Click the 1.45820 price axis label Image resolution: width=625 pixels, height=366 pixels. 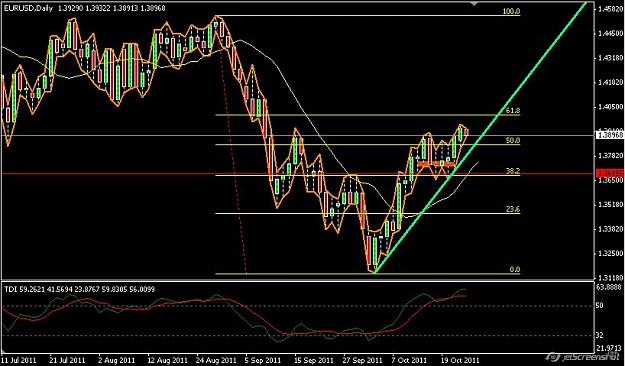pyautogui.click(x=611, y=9)
